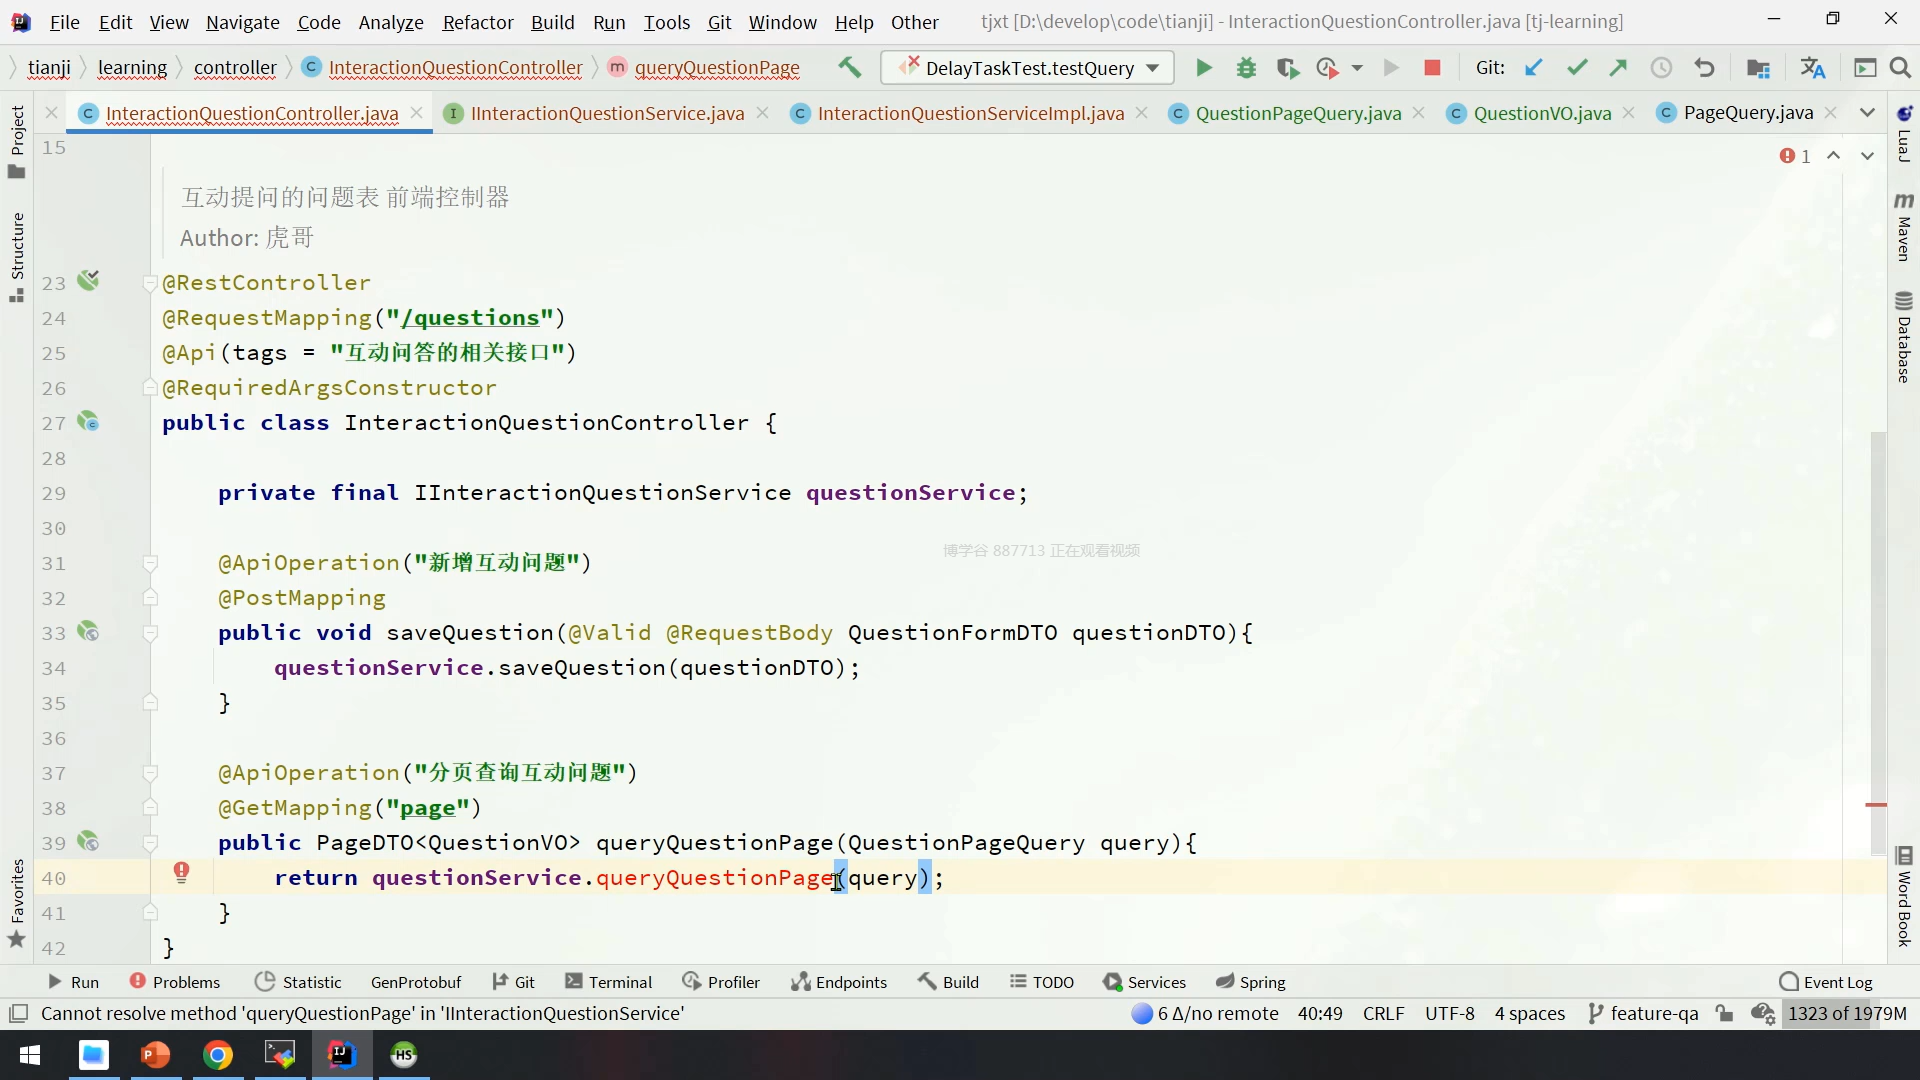Click the red error stripe mark in the scrollbar
1920x1080 pixels.
(1876, 804)
